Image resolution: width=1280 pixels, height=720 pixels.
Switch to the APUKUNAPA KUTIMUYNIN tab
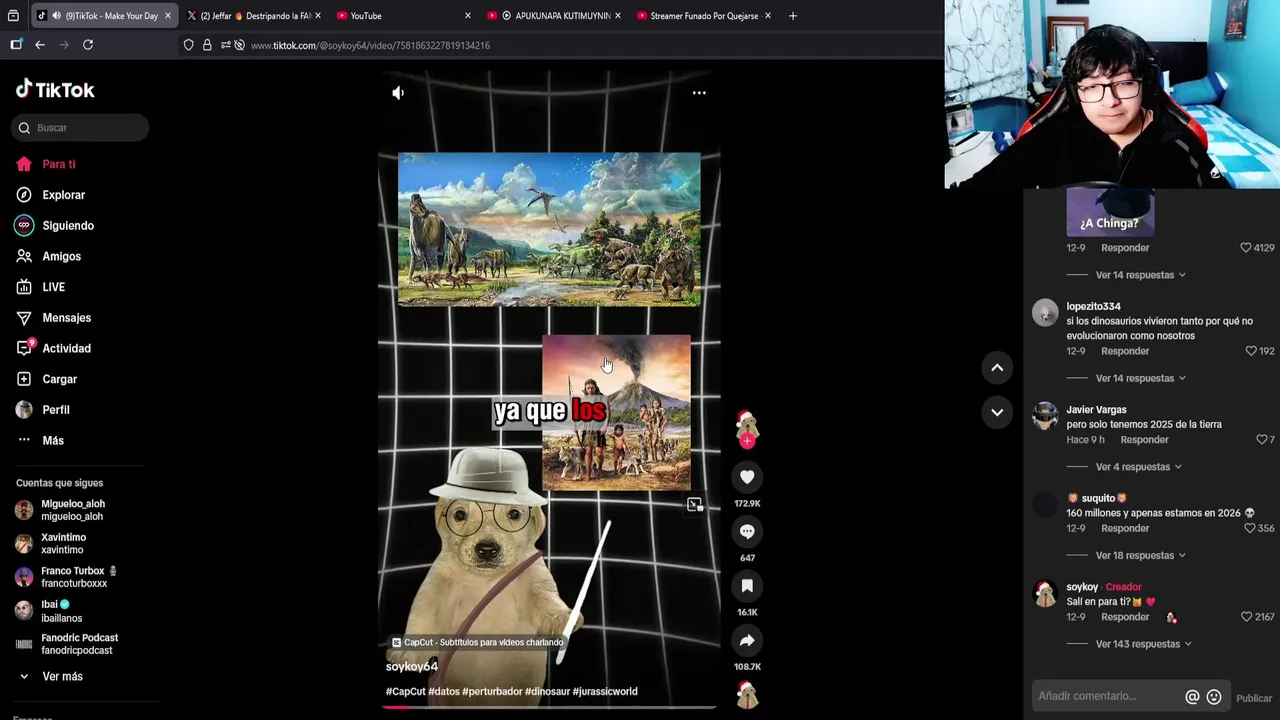coord(553,16)
